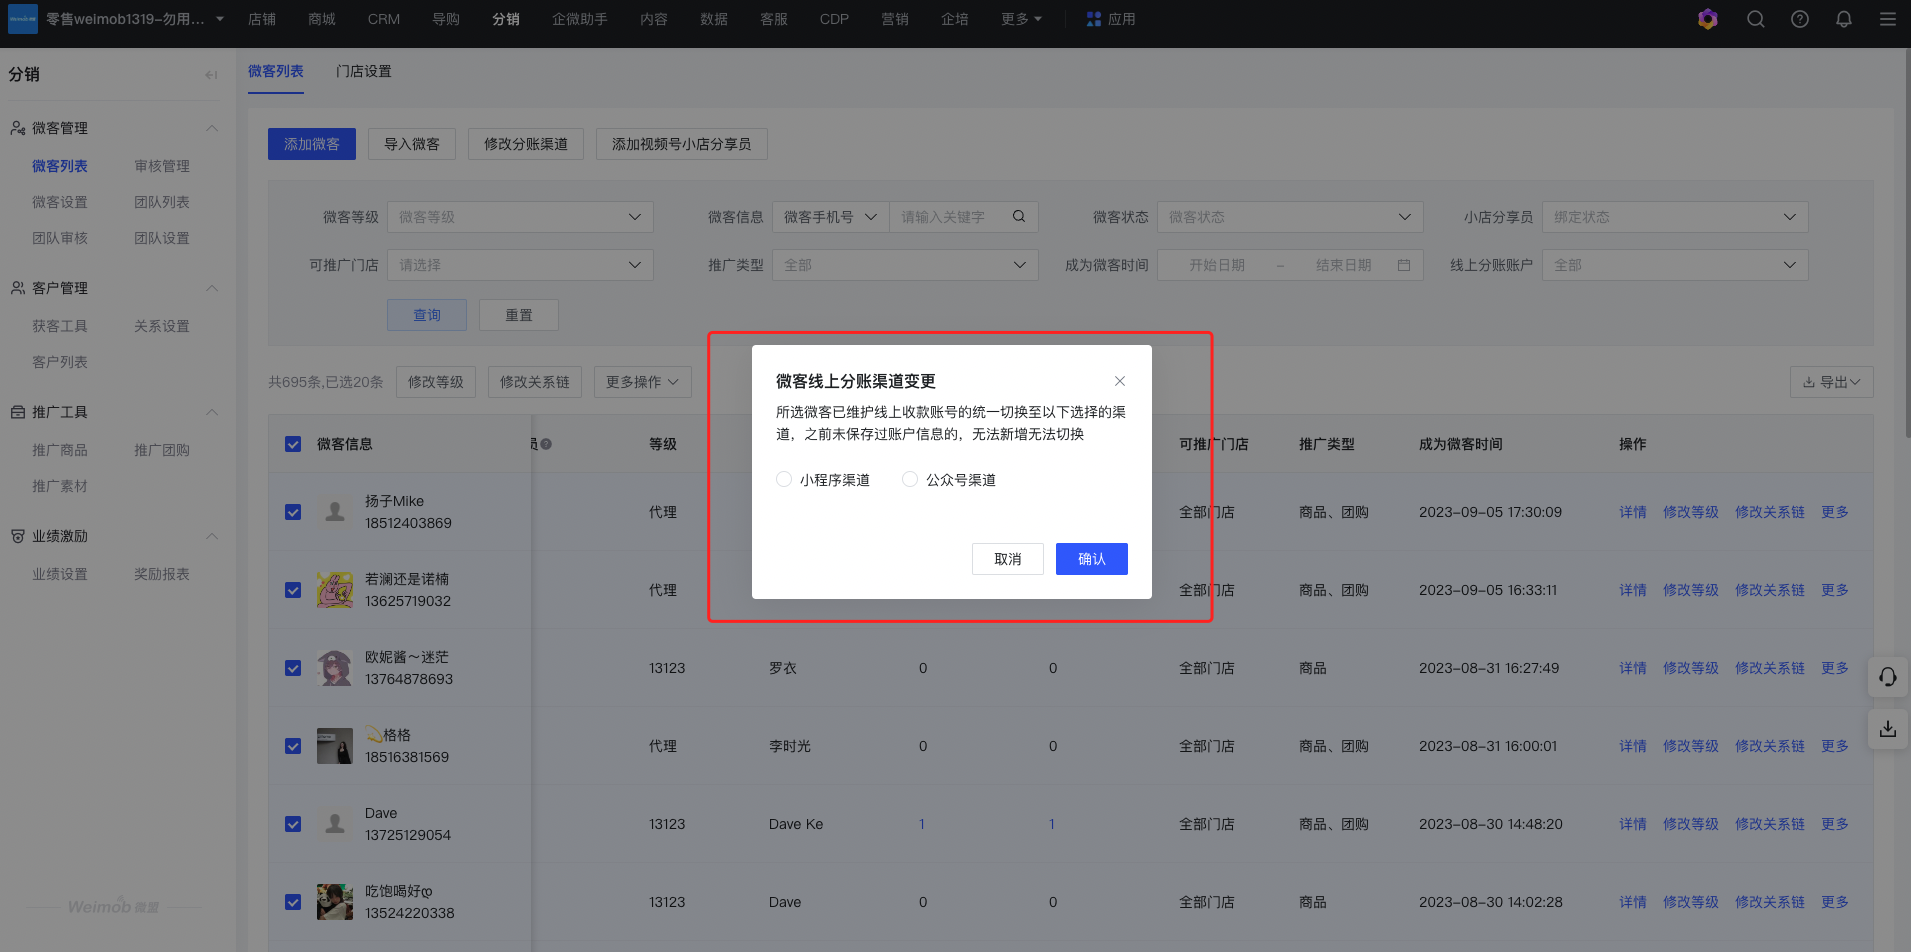Viewport: 1911px width, 952px height.
Task: Click the 开始日期 date input
Action: (1217, 265)
